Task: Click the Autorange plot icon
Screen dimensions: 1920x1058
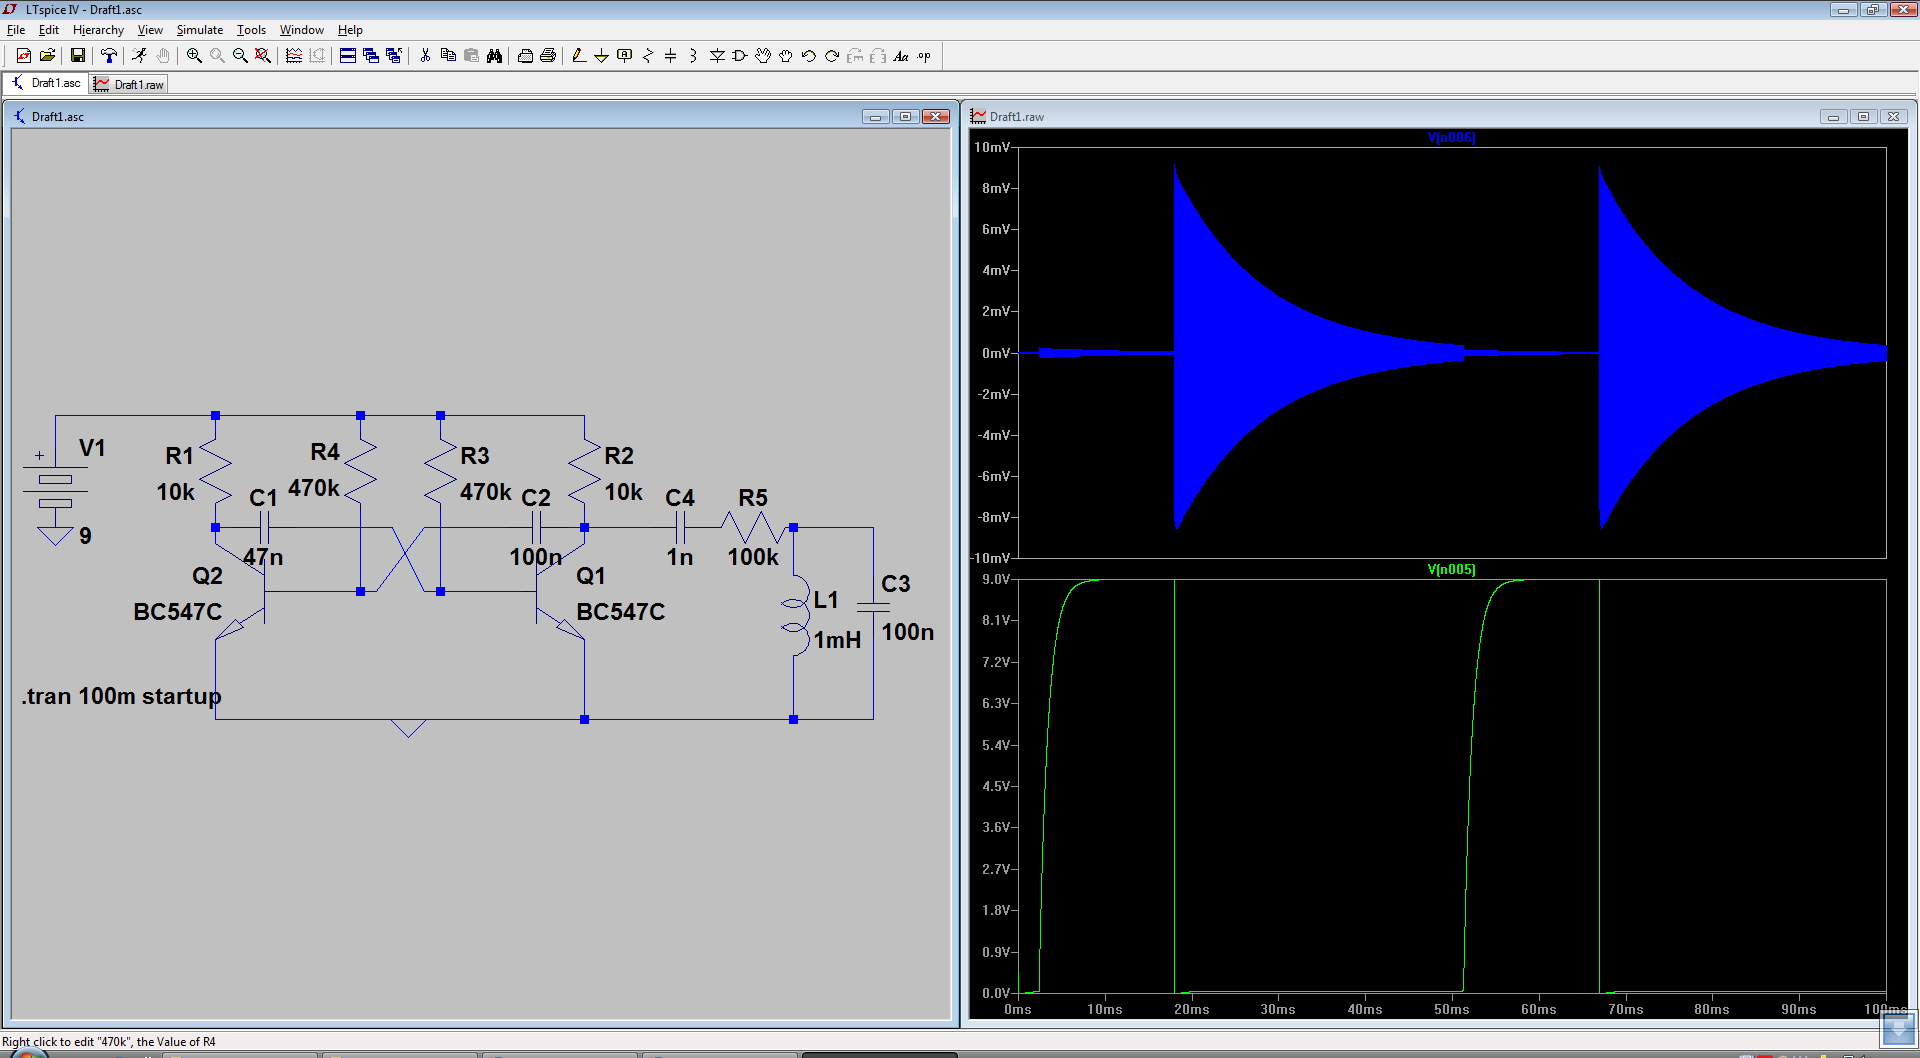Action: (x=294, y=56)
